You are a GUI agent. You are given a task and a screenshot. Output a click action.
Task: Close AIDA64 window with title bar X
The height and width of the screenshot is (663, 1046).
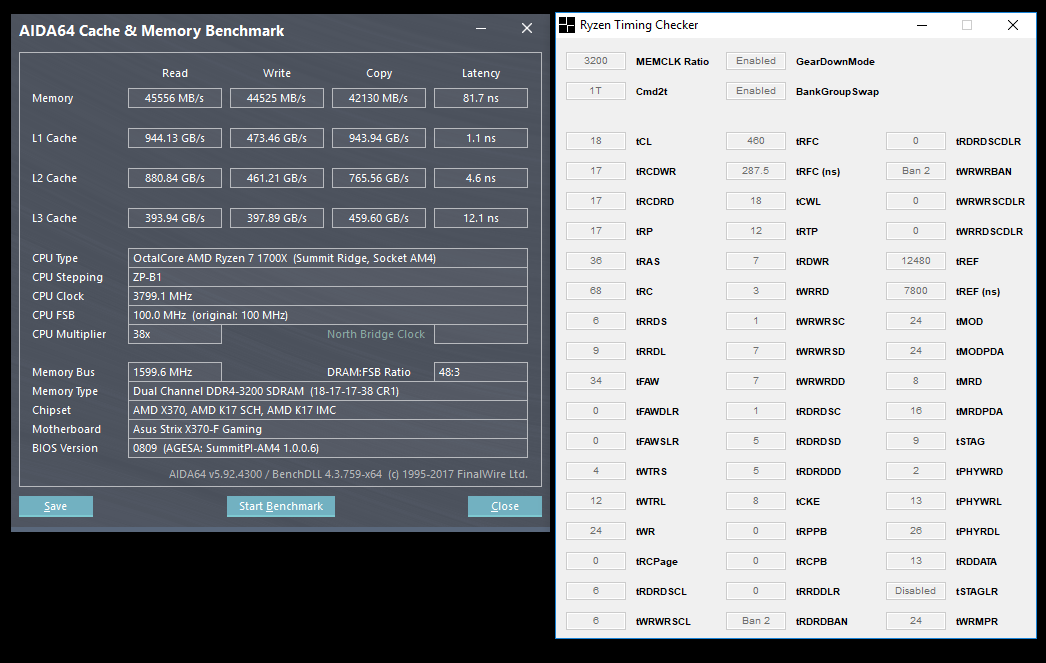tap(527, 28)
